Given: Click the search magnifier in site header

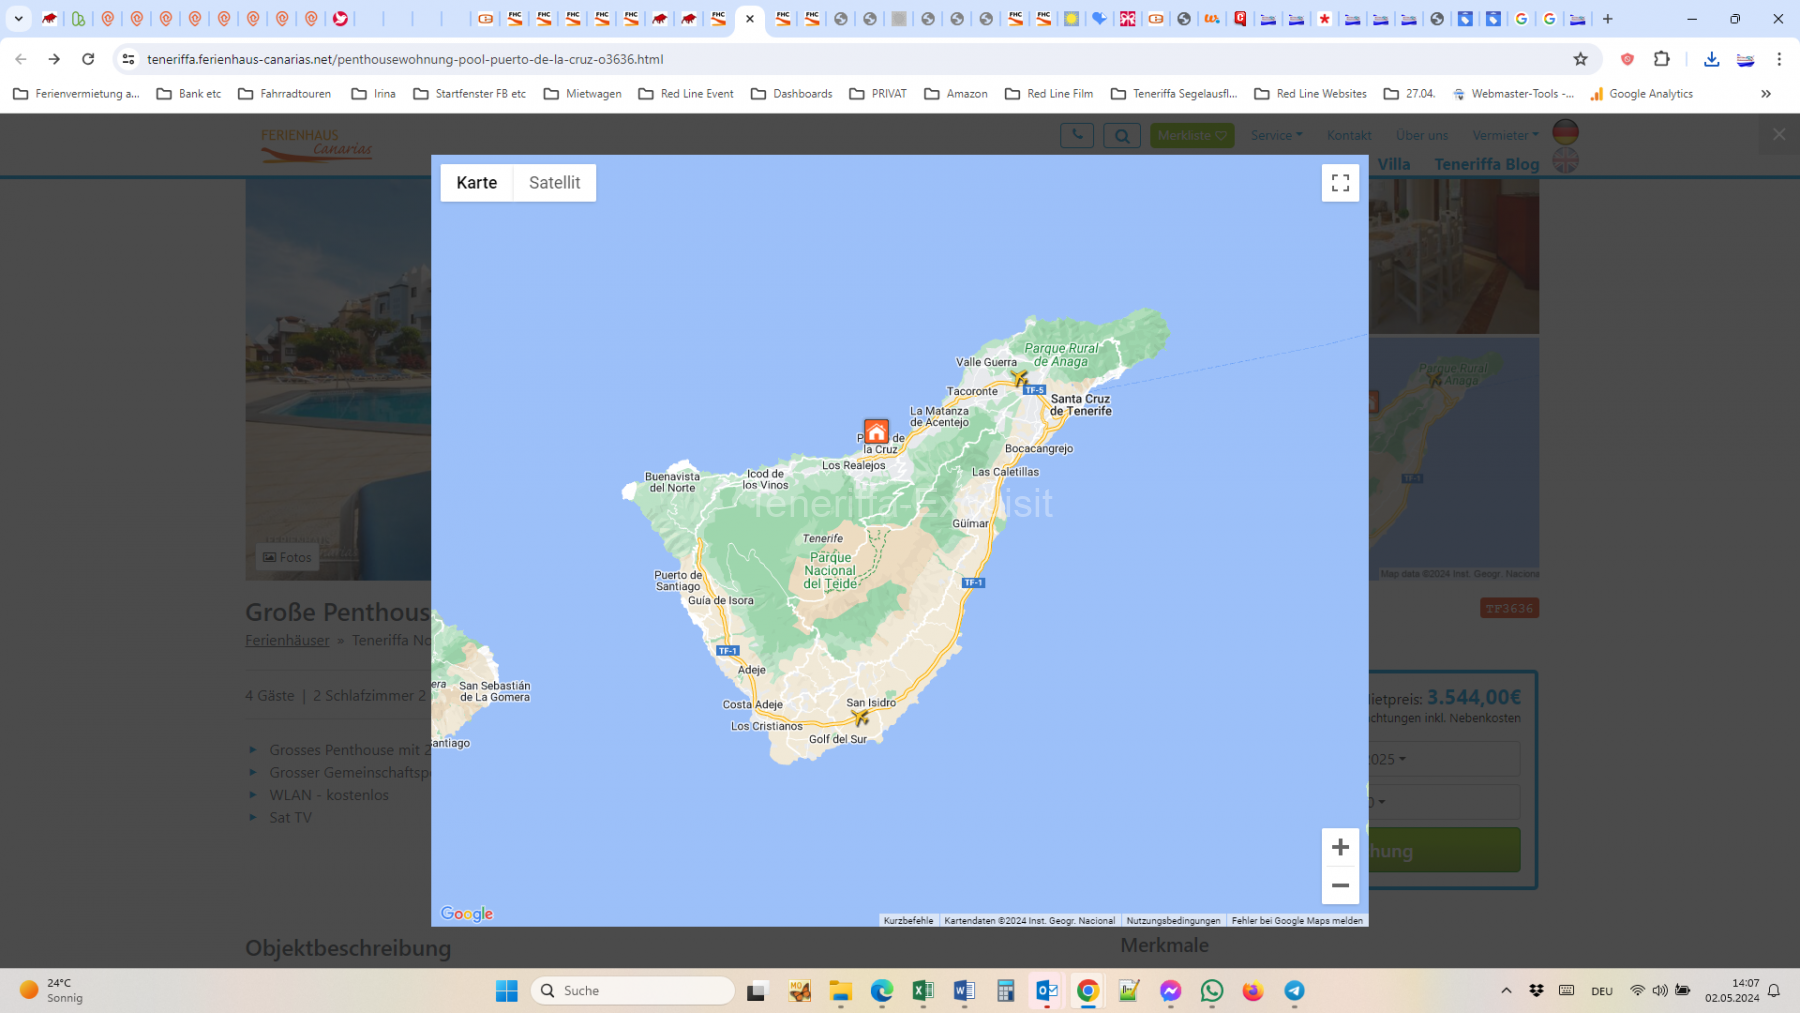Looking at the screenshot, I should click(1122, 135).
